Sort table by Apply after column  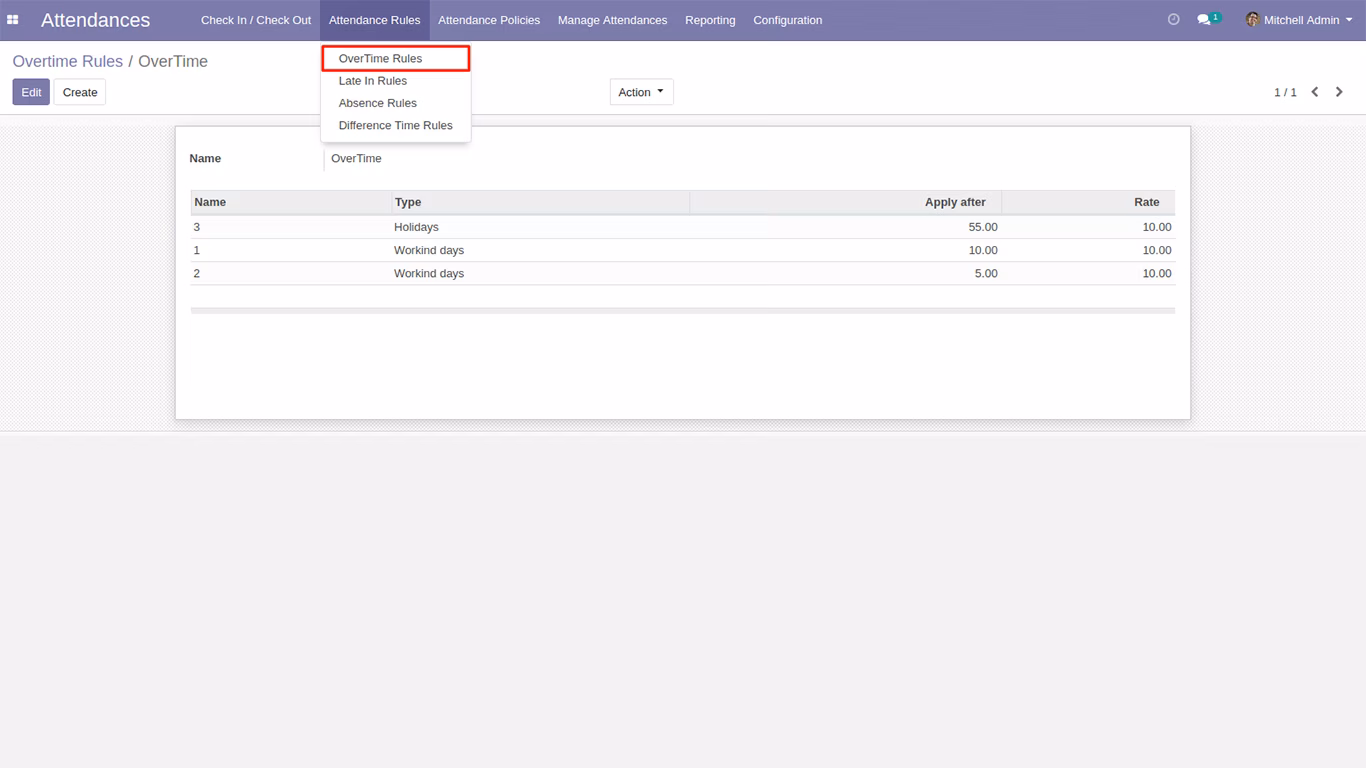pos(955,202)
